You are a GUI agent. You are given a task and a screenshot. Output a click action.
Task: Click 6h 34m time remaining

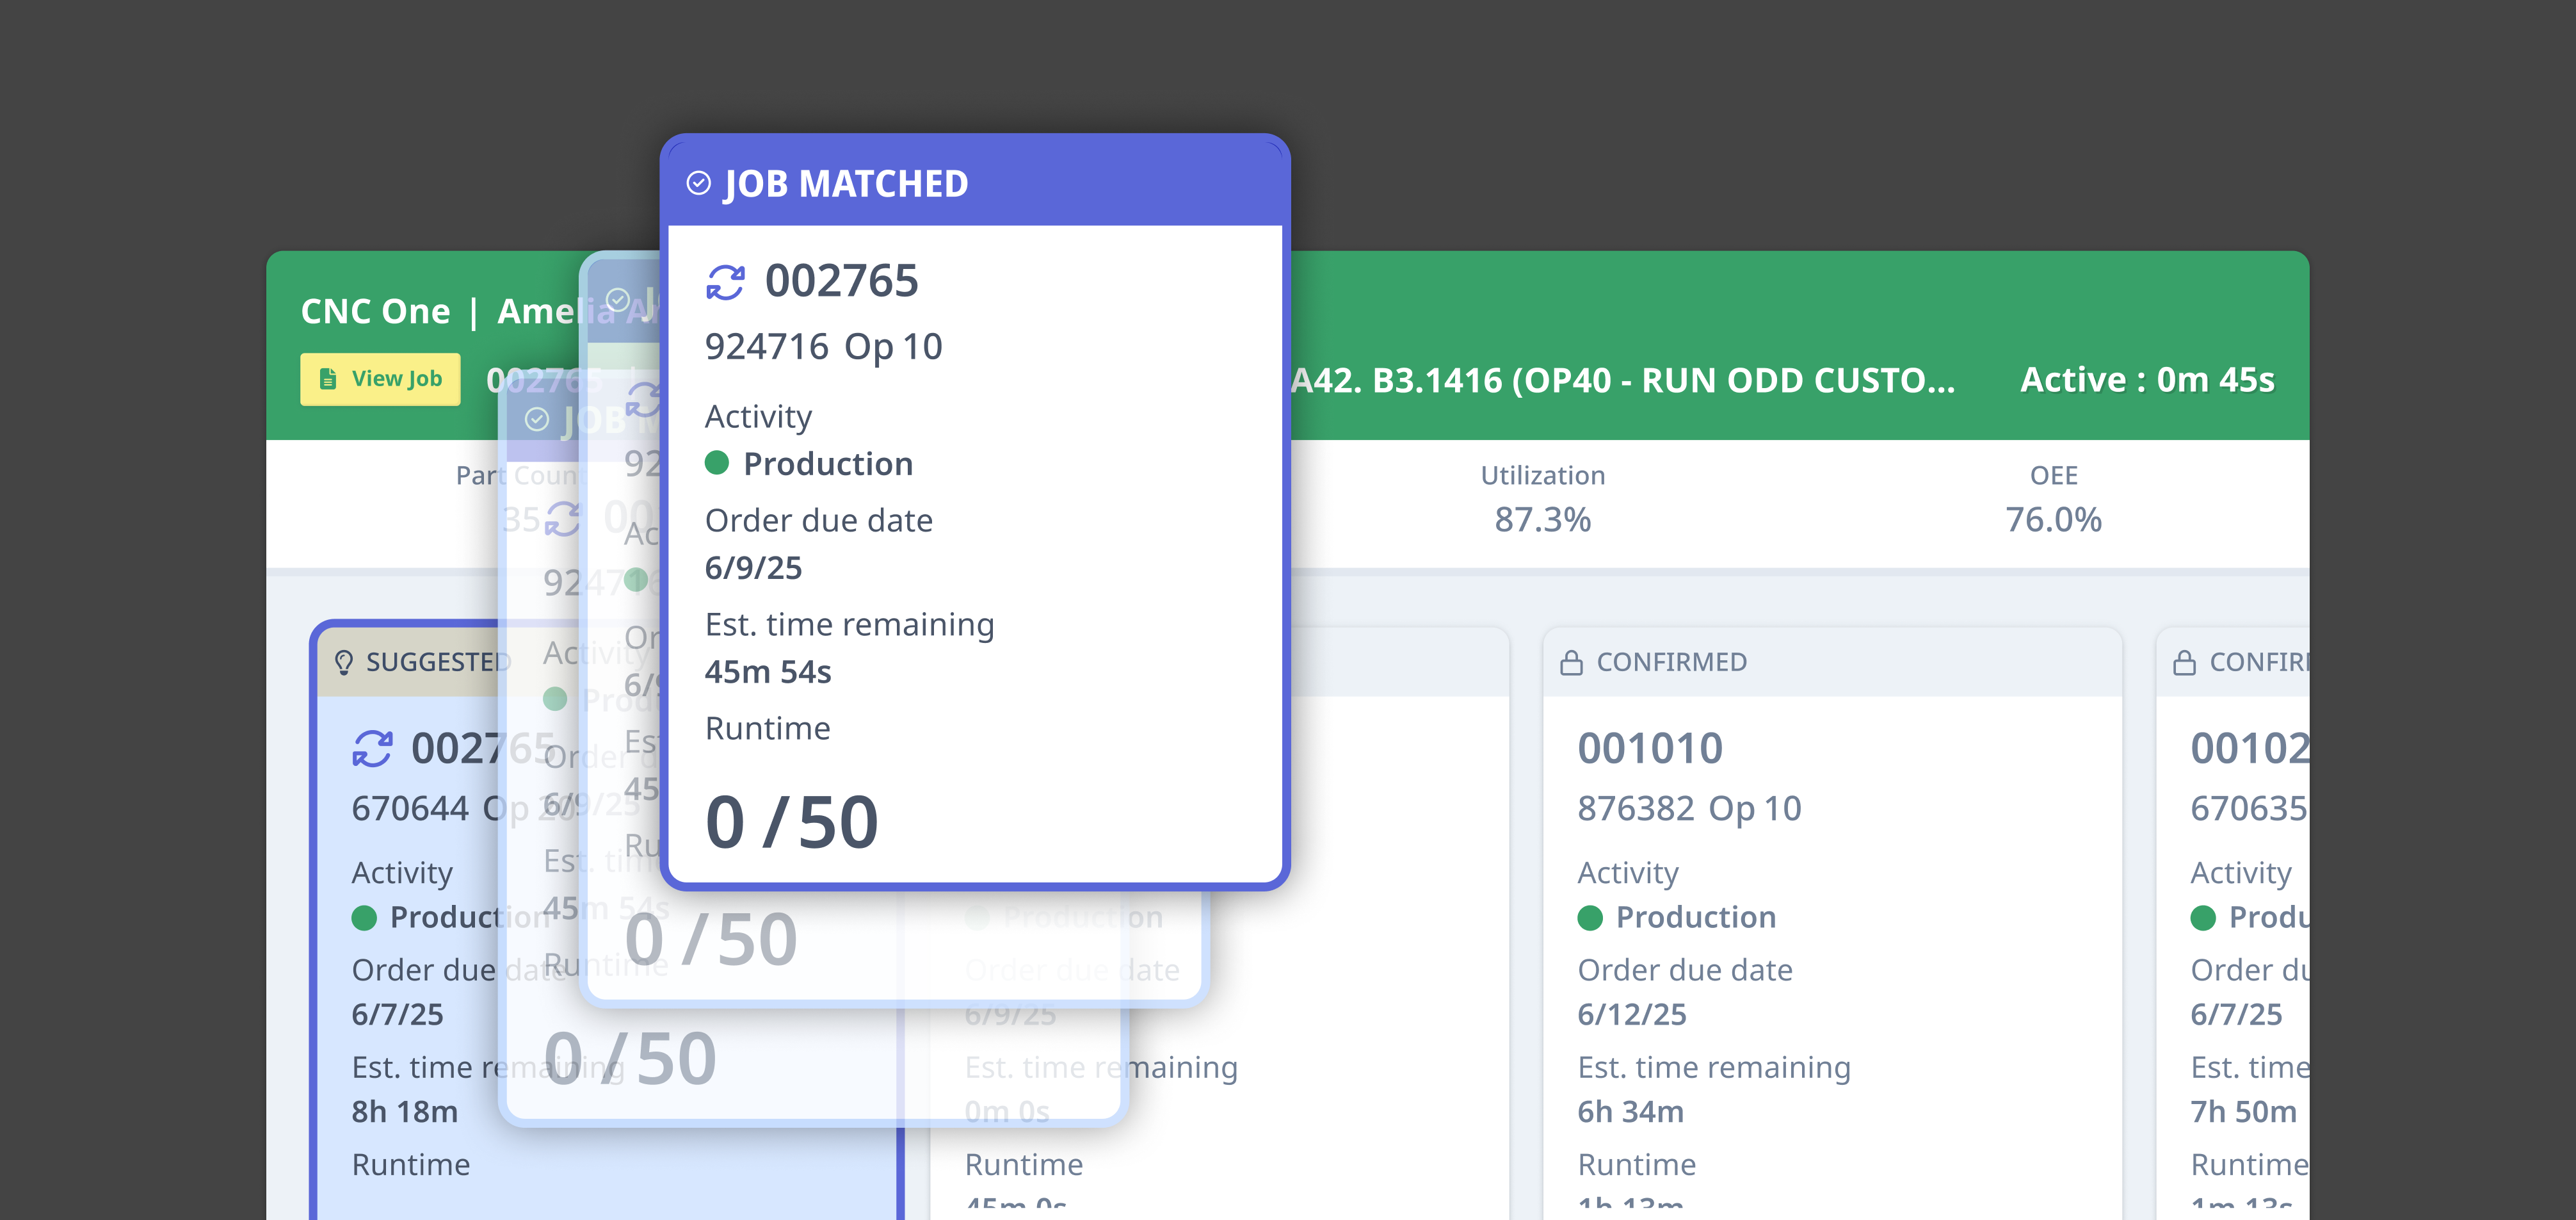[1630, 1112]
